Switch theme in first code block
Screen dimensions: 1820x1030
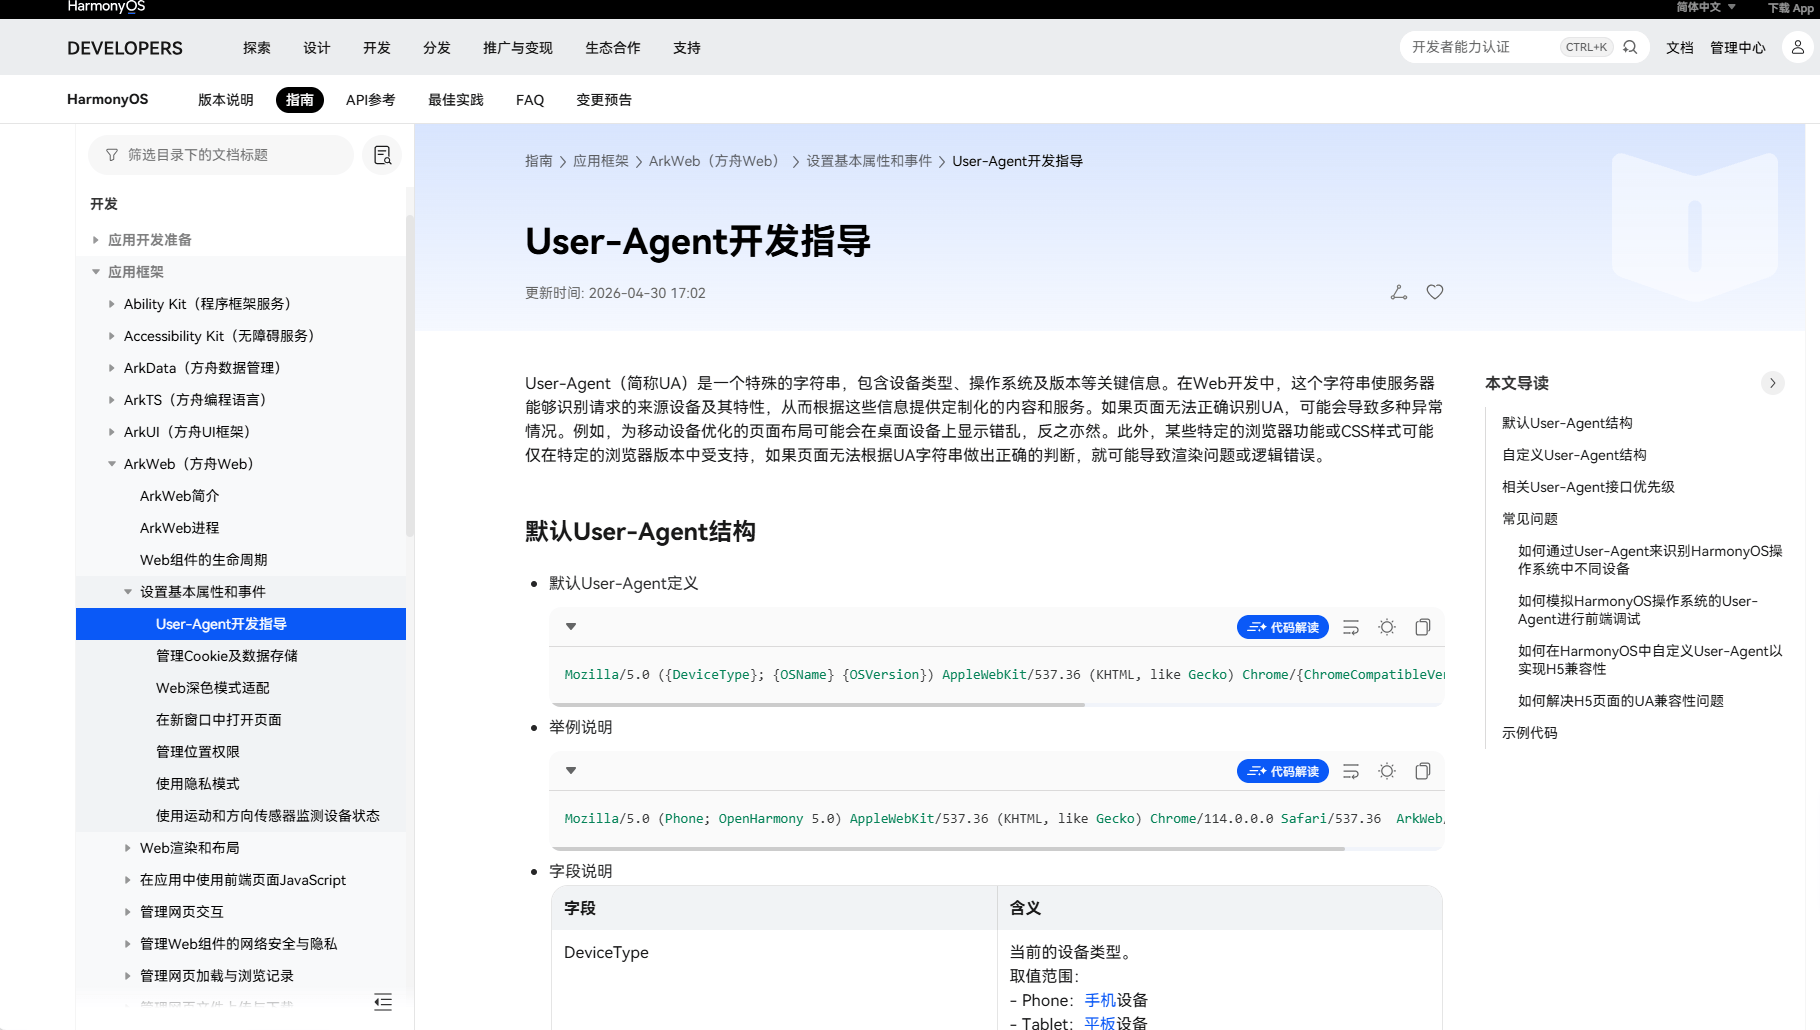point(1387,627)
